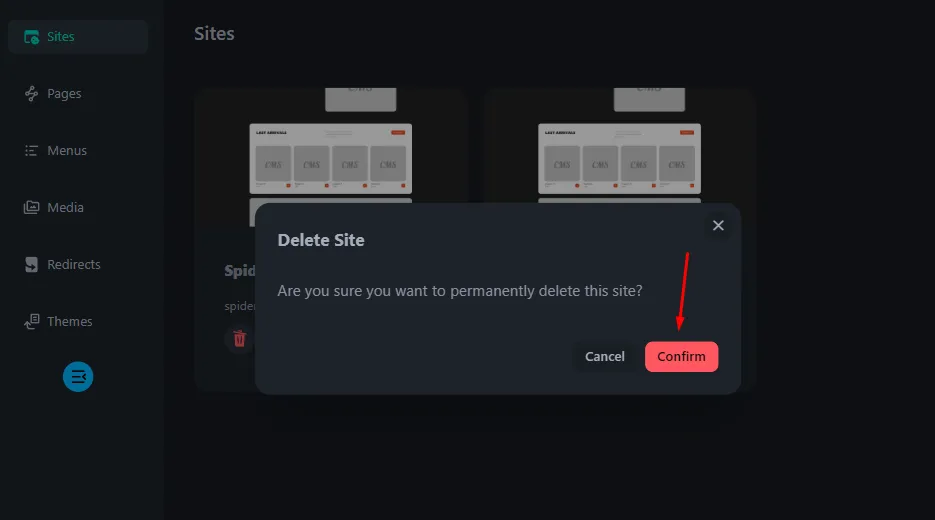The width and height of the screenshot is (935, 520).
Task: Click the Media gallery icon
Action: tap(32, 208)
